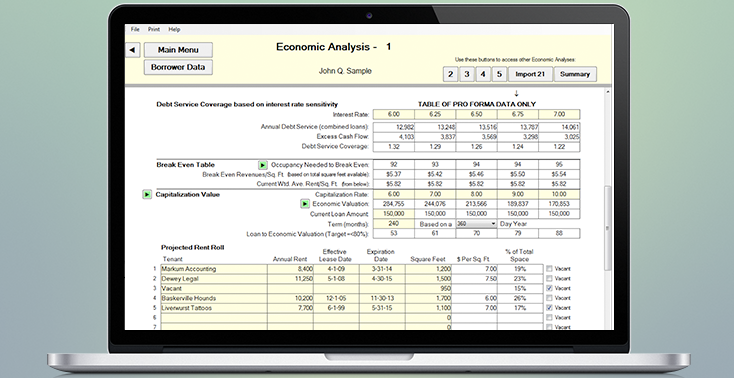Toggle Vacant checkbox for Dewey Legal

tap(549, 279)
